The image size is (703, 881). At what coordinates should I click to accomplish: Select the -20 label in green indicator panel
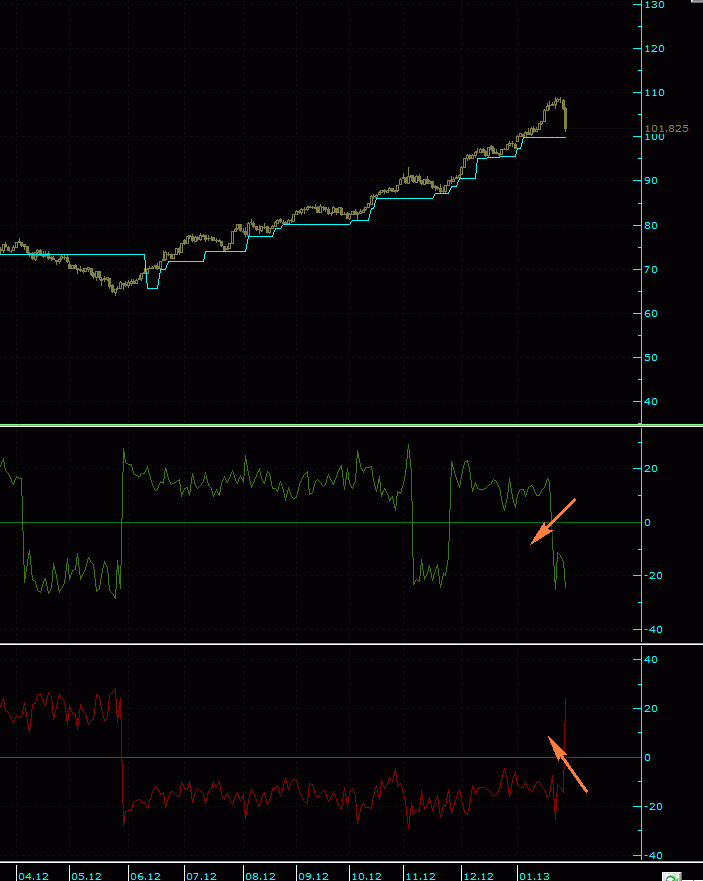click(x=653, y=575)
